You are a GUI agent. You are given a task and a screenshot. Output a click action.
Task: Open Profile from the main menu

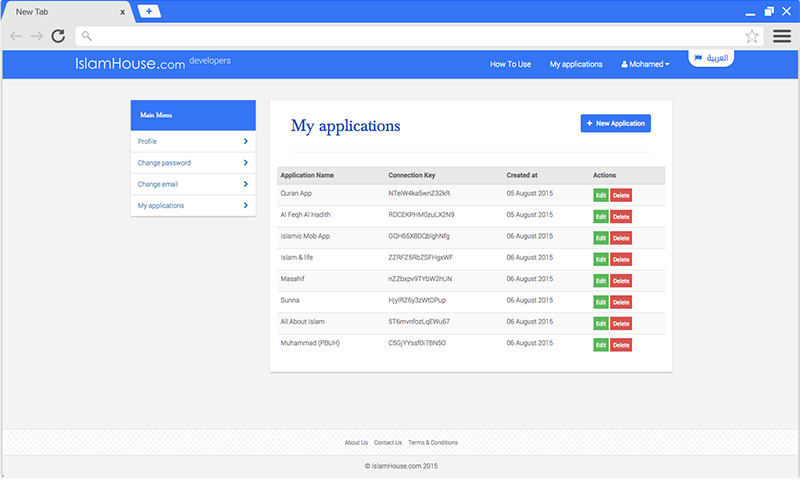click(x=193, y=141)
